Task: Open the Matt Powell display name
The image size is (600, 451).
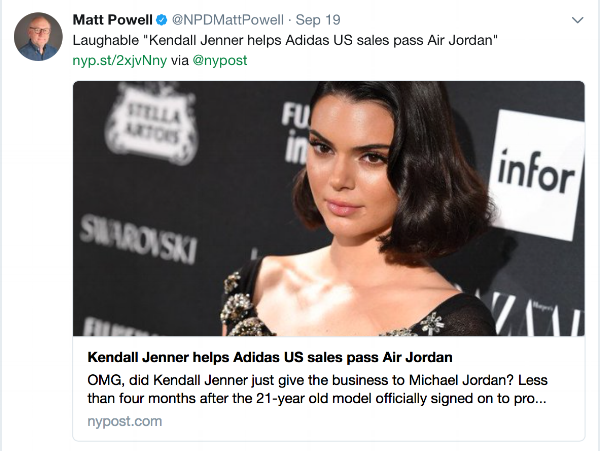Action: (112, 20)
